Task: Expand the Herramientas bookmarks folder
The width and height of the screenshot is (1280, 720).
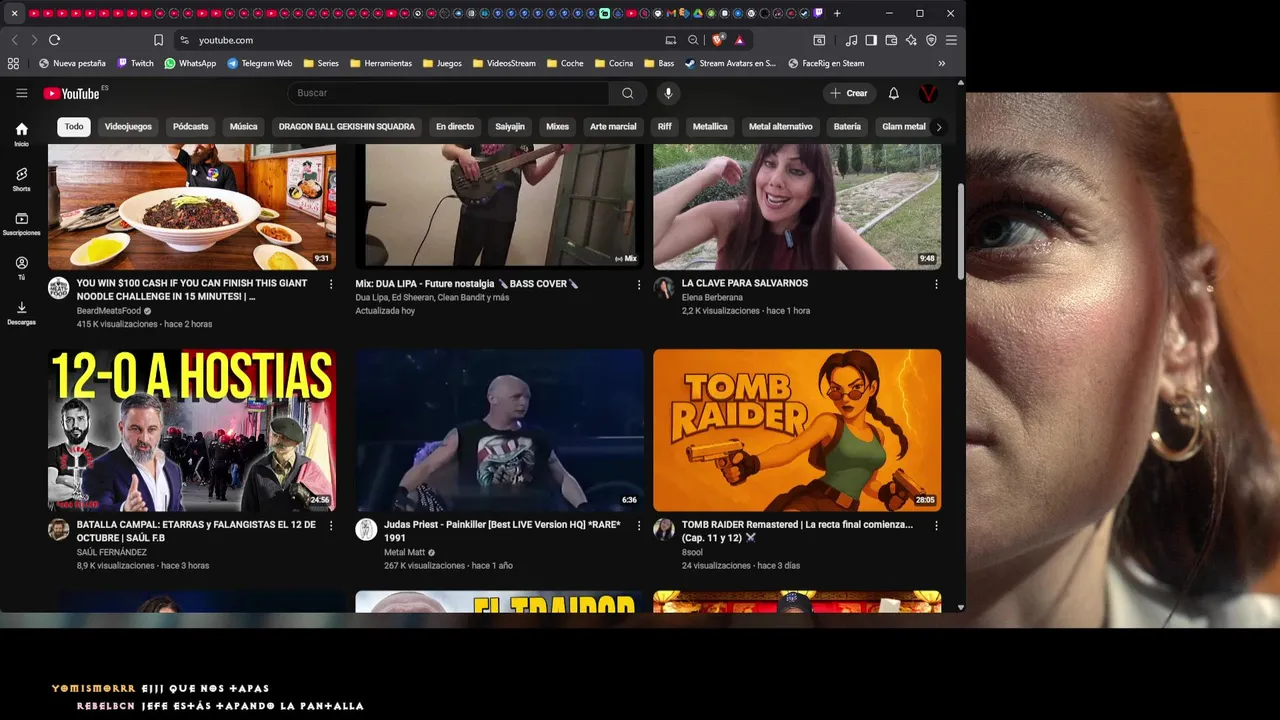Action: click(x=381, y=63)
